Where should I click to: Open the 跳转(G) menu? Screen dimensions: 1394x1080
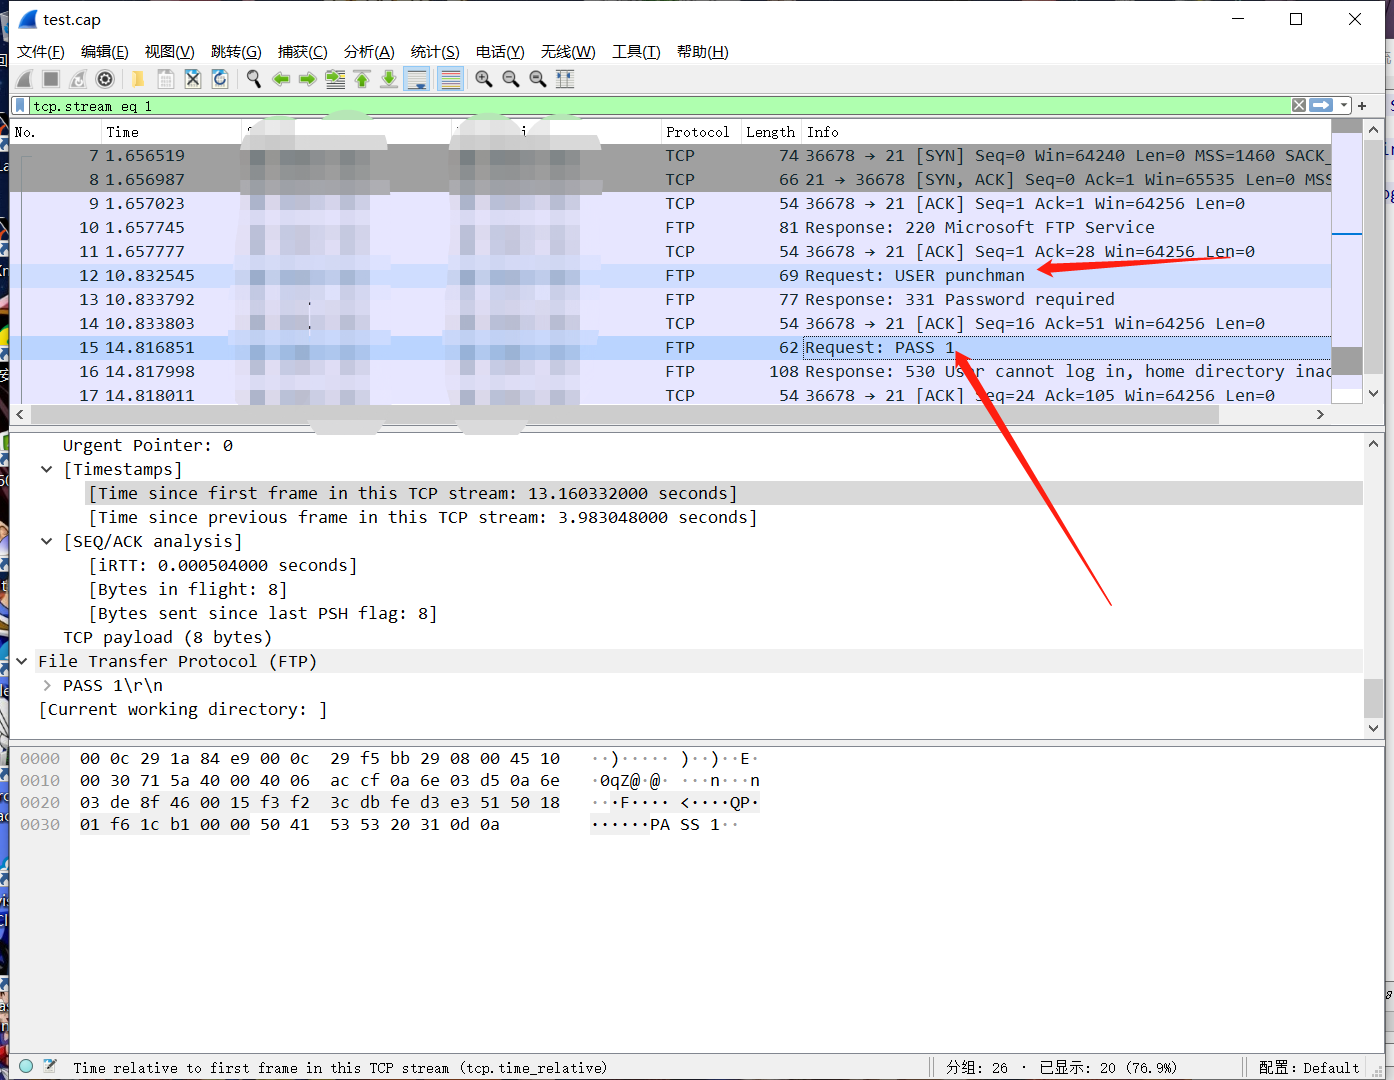(236, 52)
